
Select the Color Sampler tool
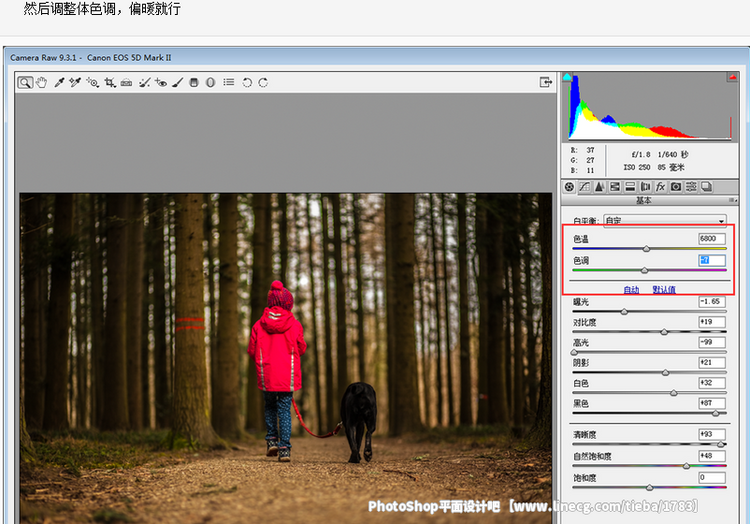point(75,83)
